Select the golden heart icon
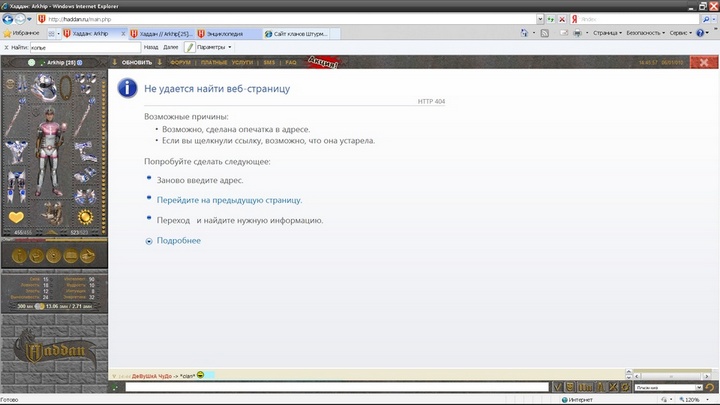Screen dimensions: 720x405 (x=16, y=217)
